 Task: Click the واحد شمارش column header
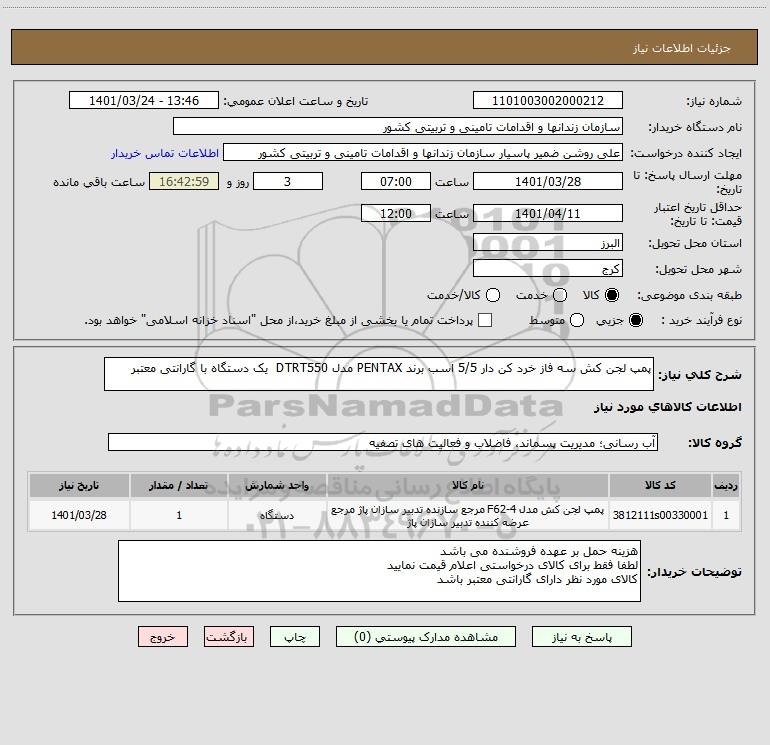[277, 486]
